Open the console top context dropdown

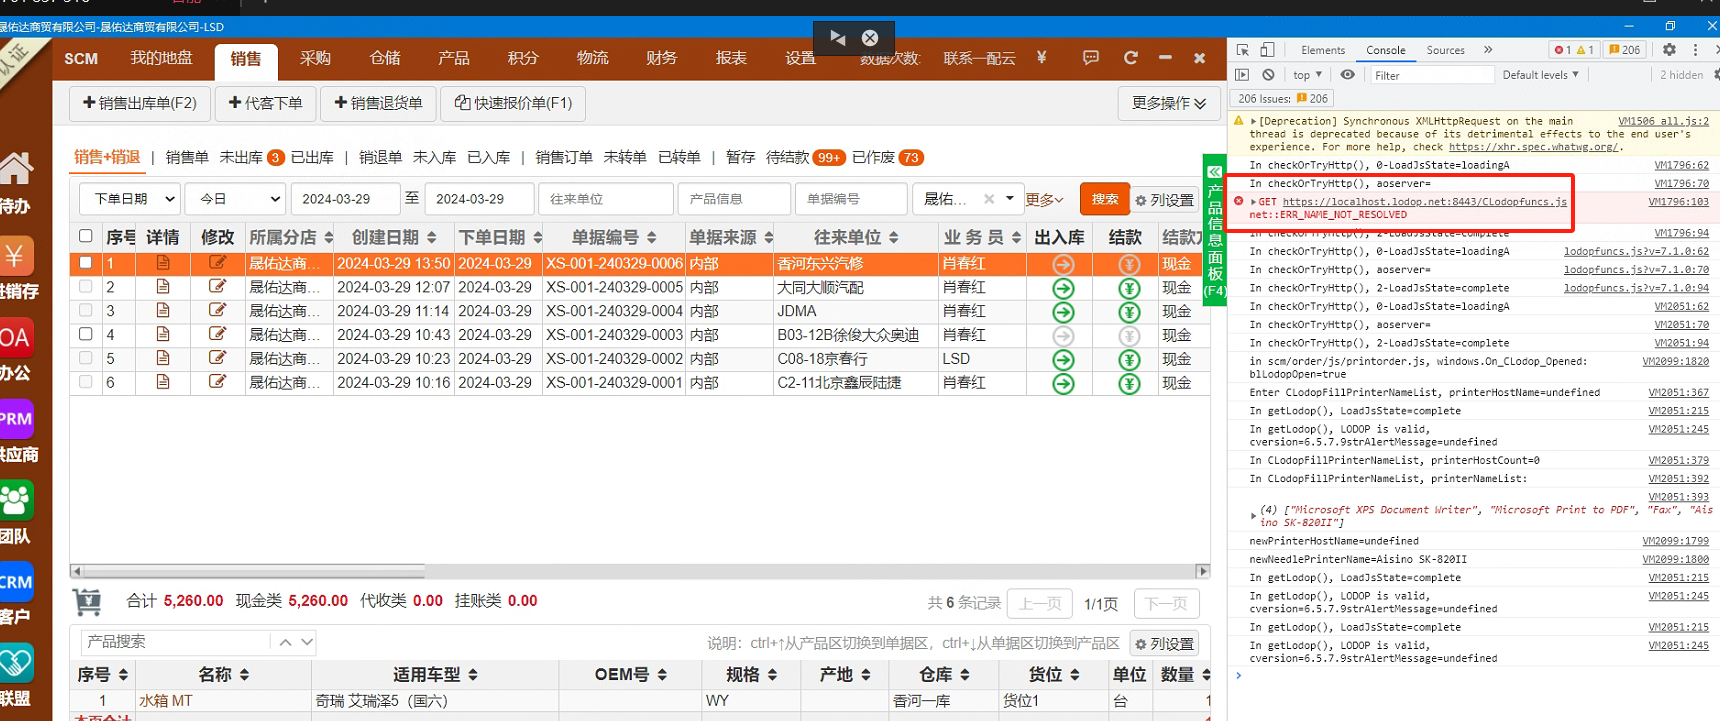point(1307,75)
